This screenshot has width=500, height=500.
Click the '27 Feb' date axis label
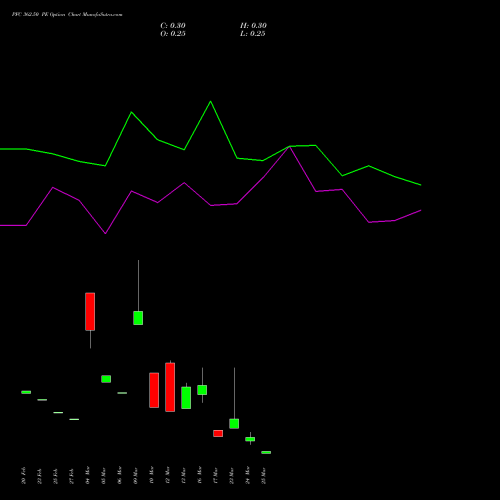click(x=71, y=476)
